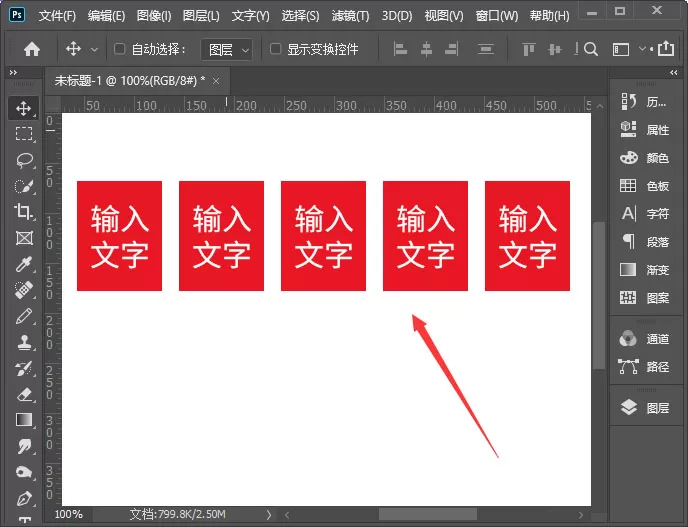The width and height of the screenshot is (688, 527).
Task: Click the share export icon
Action: [666, 48]
